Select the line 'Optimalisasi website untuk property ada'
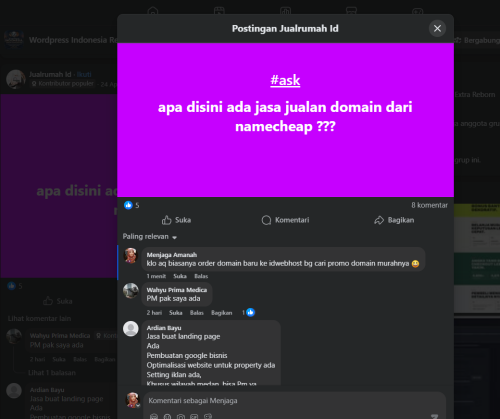 tap(211, 365)
